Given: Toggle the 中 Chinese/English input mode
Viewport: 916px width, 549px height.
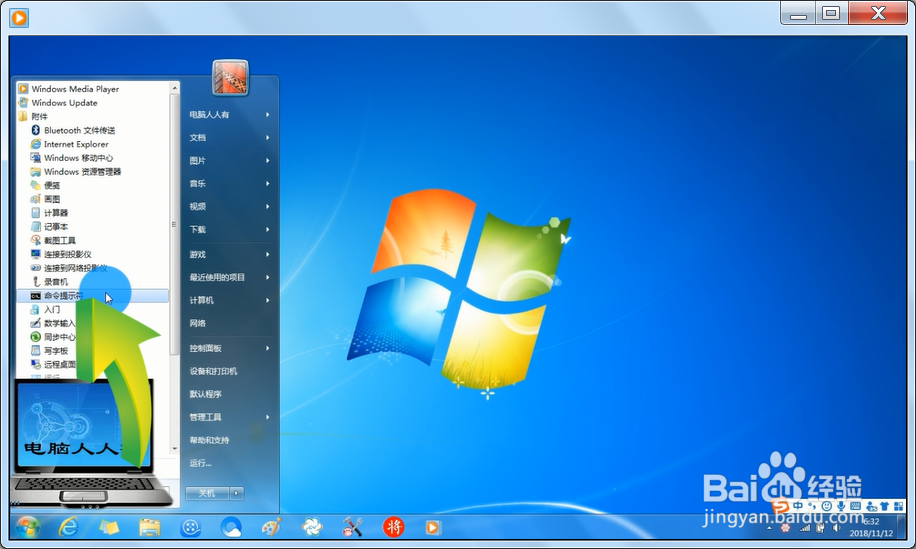Looking at the screenshot, I should [799, 506].
